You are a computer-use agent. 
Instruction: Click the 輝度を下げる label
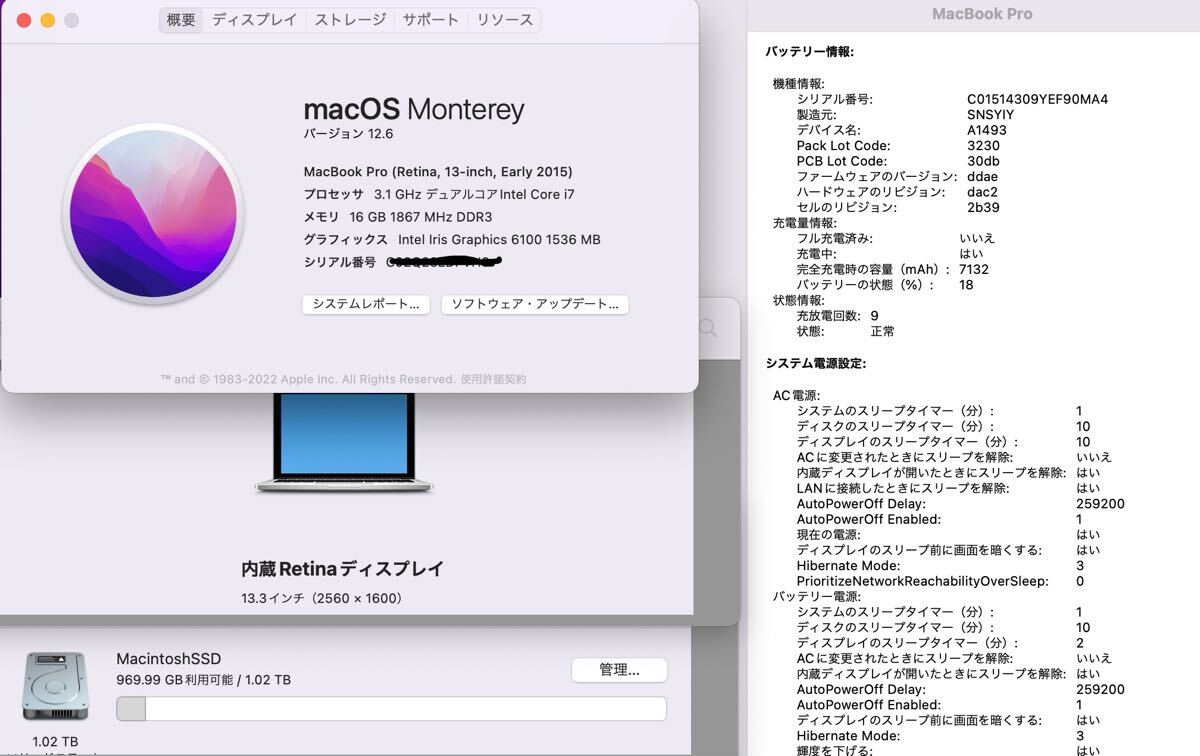click(x=834, y=750)
